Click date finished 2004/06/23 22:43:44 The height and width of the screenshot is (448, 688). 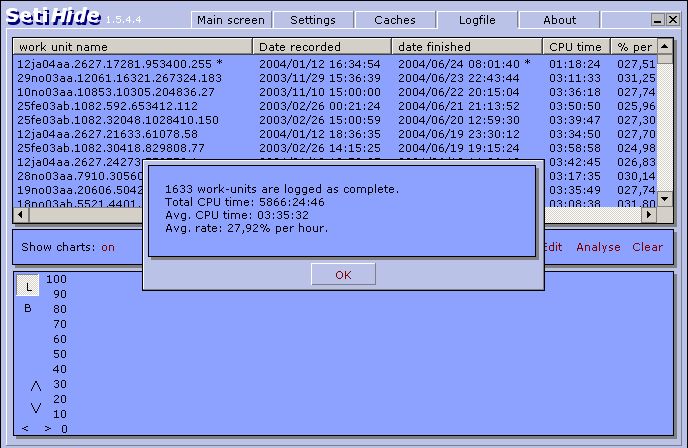pyautogui.click(x=459, y=78)
